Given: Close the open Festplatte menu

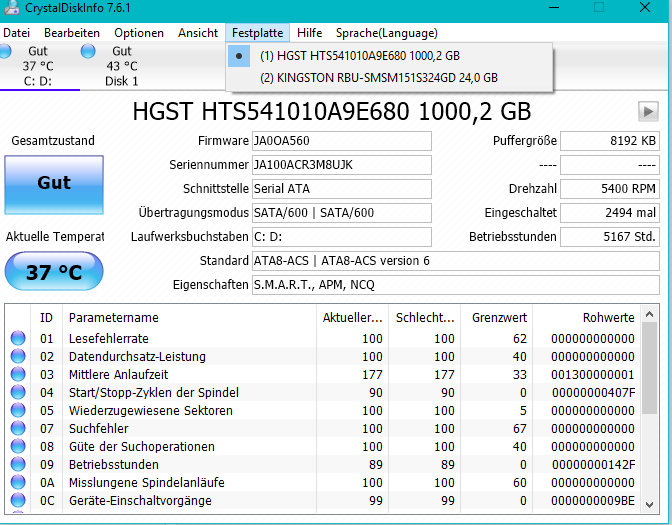Looking at the screenshot, I should coord(258,33).
